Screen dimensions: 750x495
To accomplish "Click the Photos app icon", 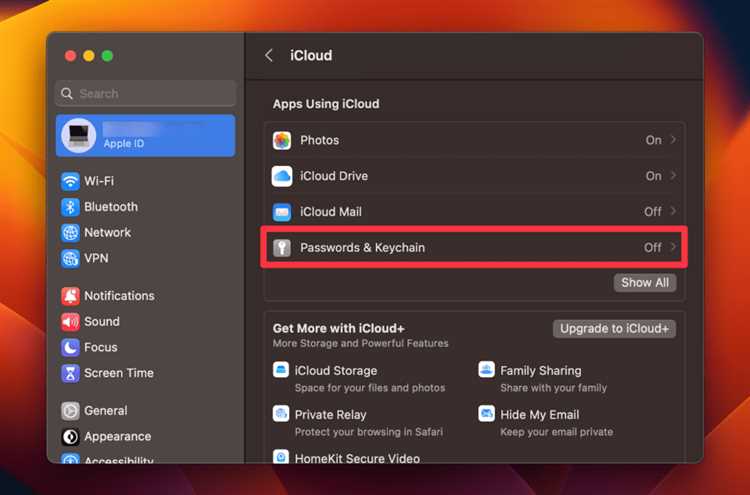I will pyautogui.click(x=282, y=141).
